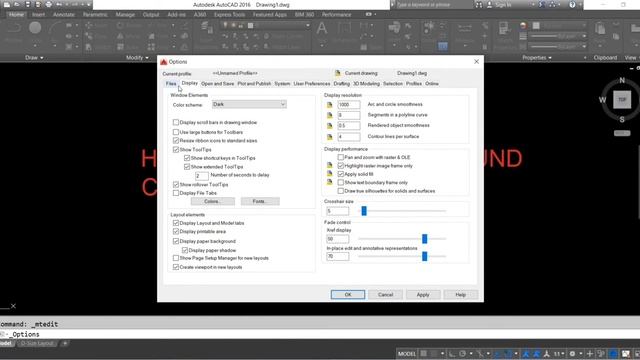Click the Colors... button
Image resolution: width=640 pixels, height=360 pixels.
click(213, 202)
